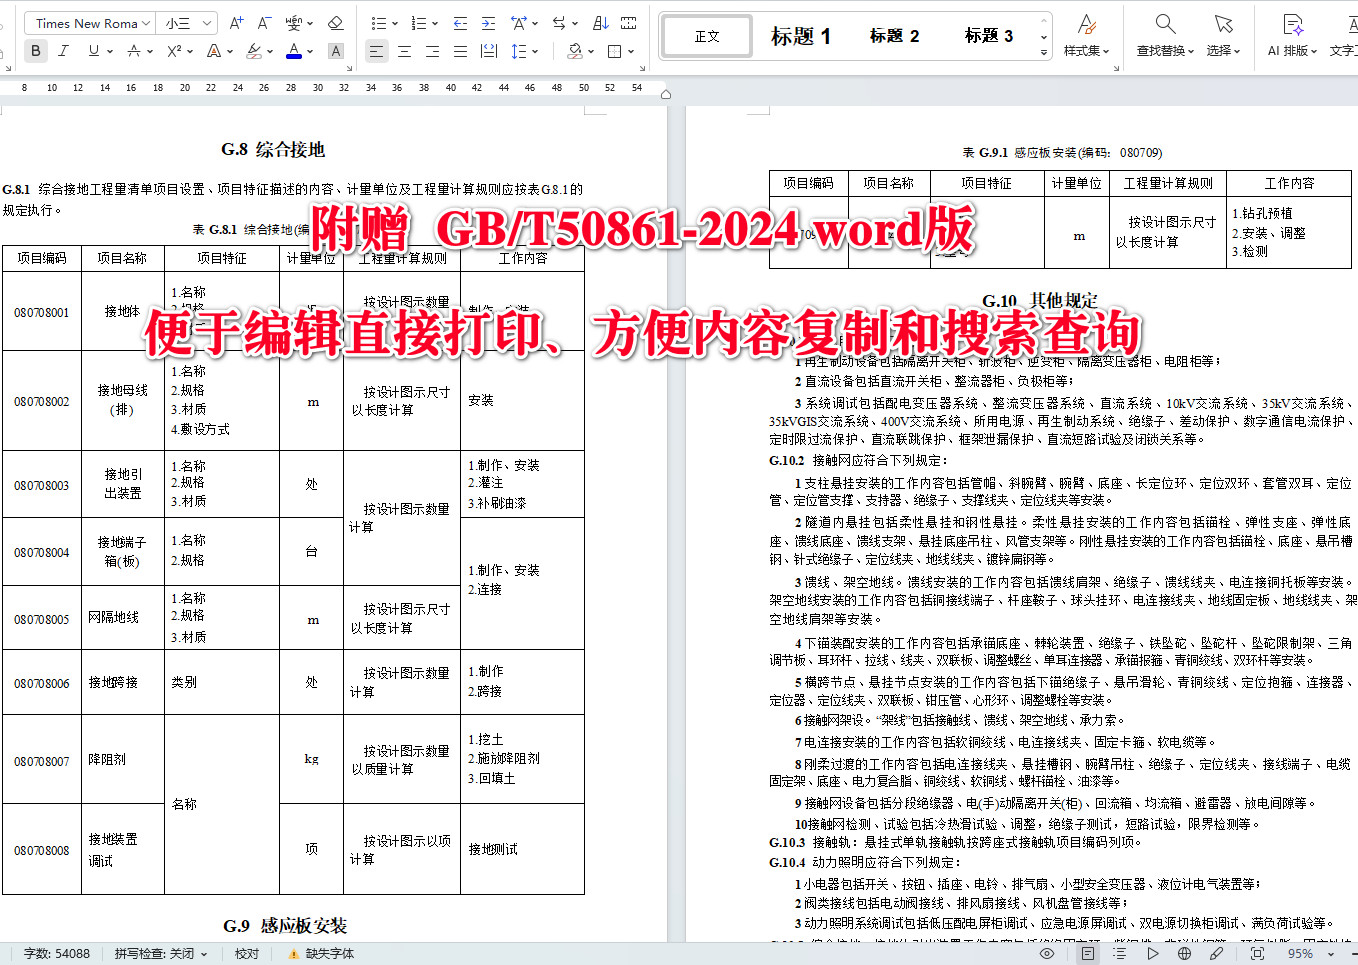
Task: Expand the 样式集 style set menu
Action: pos(1086,35)
